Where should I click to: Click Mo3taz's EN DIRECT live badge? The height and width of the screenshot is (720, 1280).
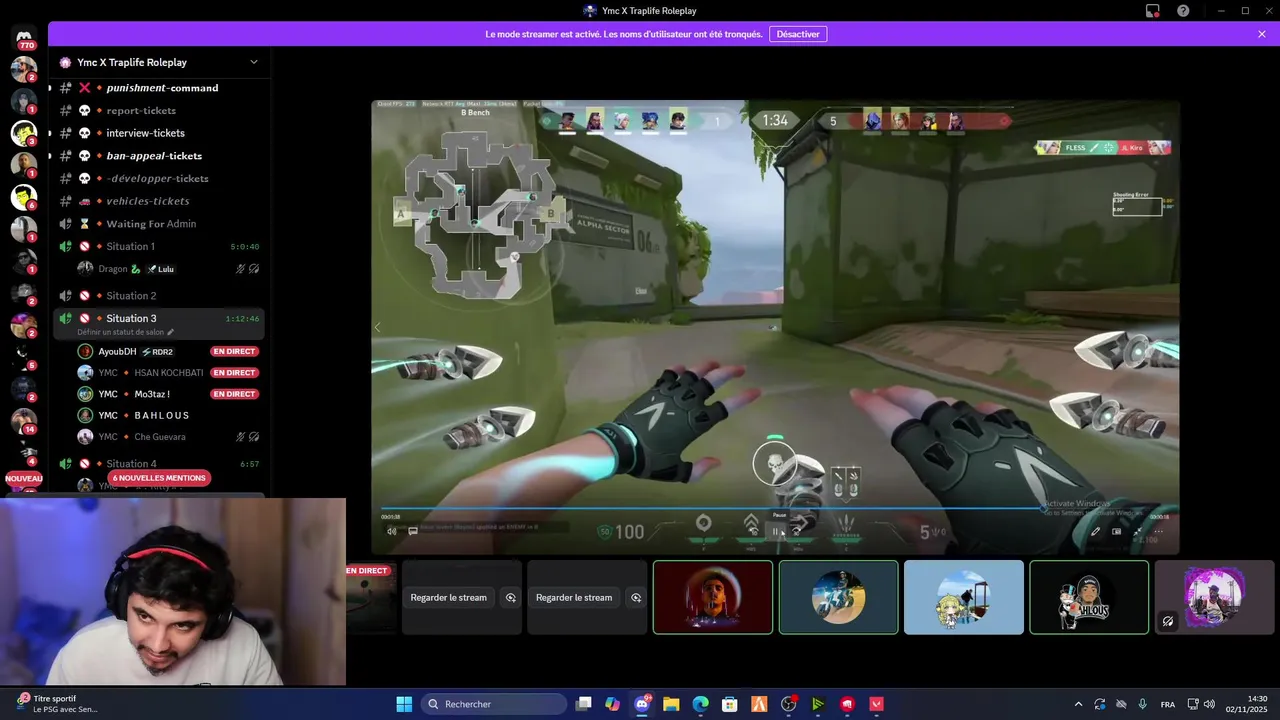coord(235,394)
